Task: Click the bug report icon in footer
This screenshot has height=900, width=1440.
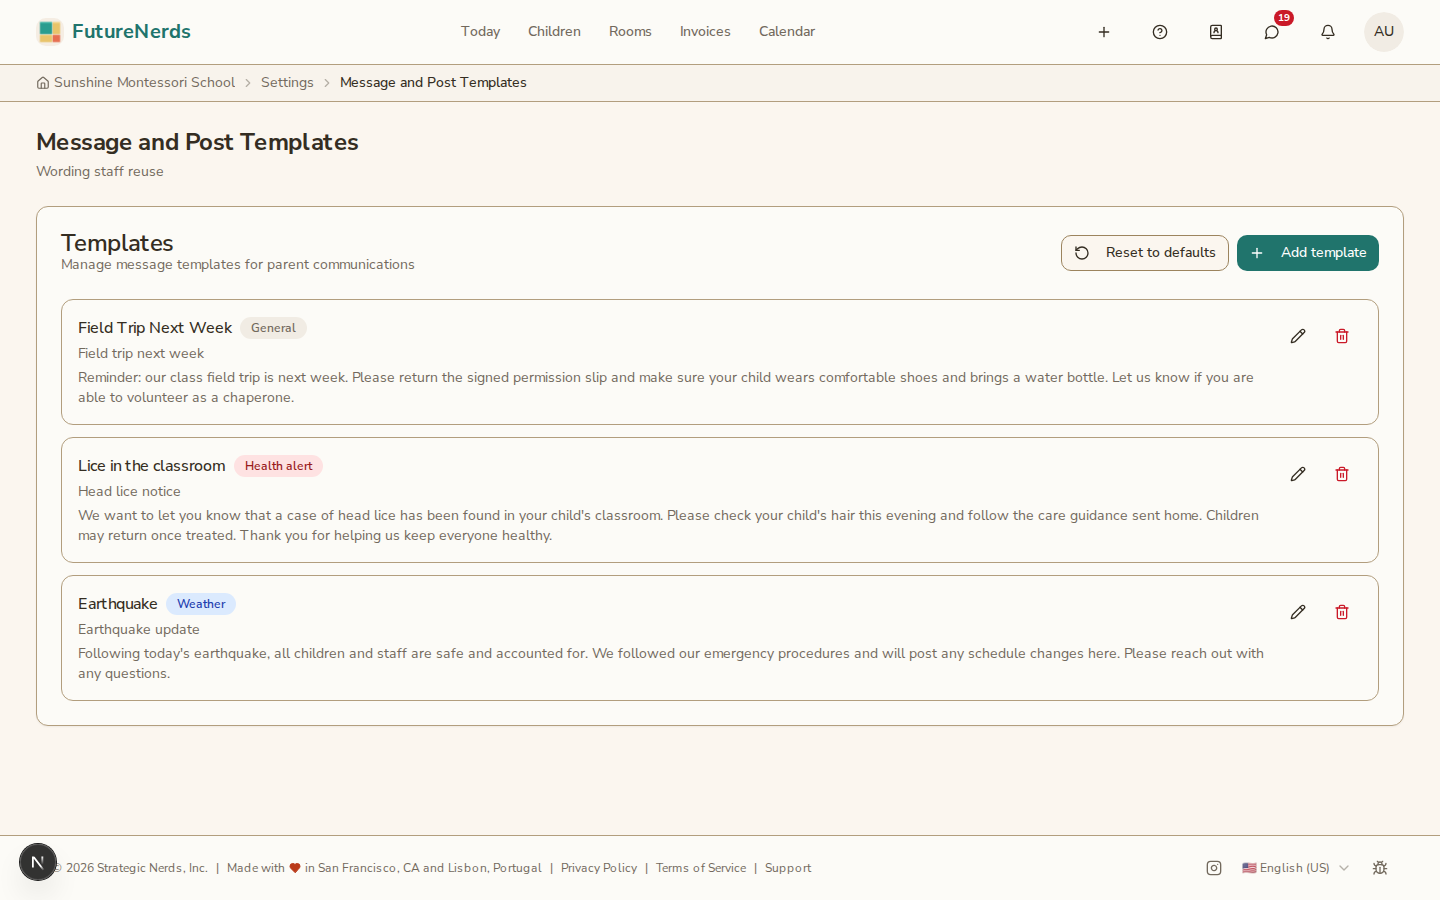Action: coord(1380,868)
